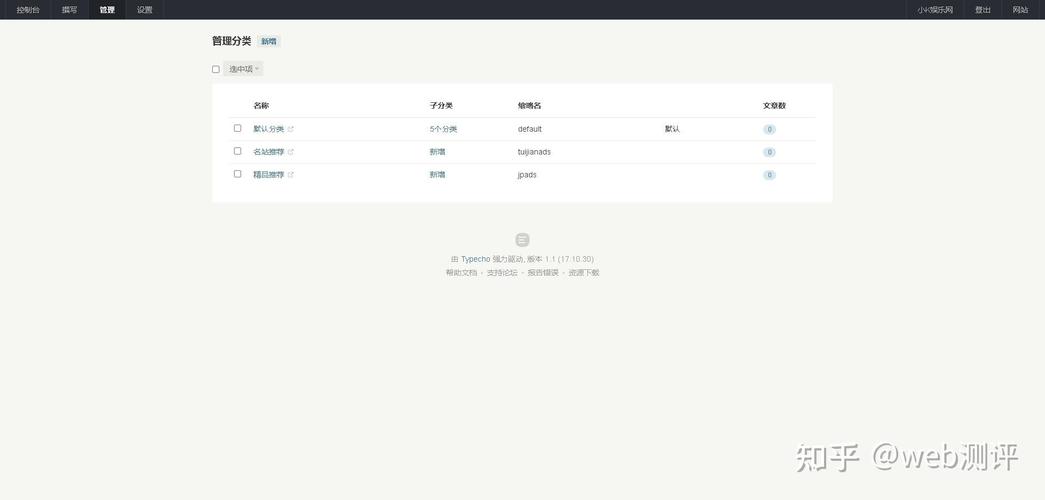Screen dimensions: 1045x500
Task: Open the 5个分类 subcategory link
Action: tap(443, 129)
